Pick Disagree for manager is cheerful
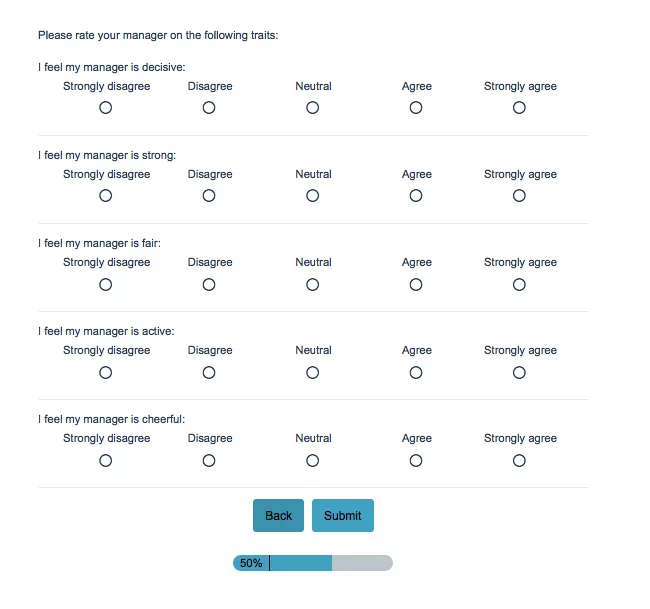This screenshot has height=609, width=650. coord(209,460)
